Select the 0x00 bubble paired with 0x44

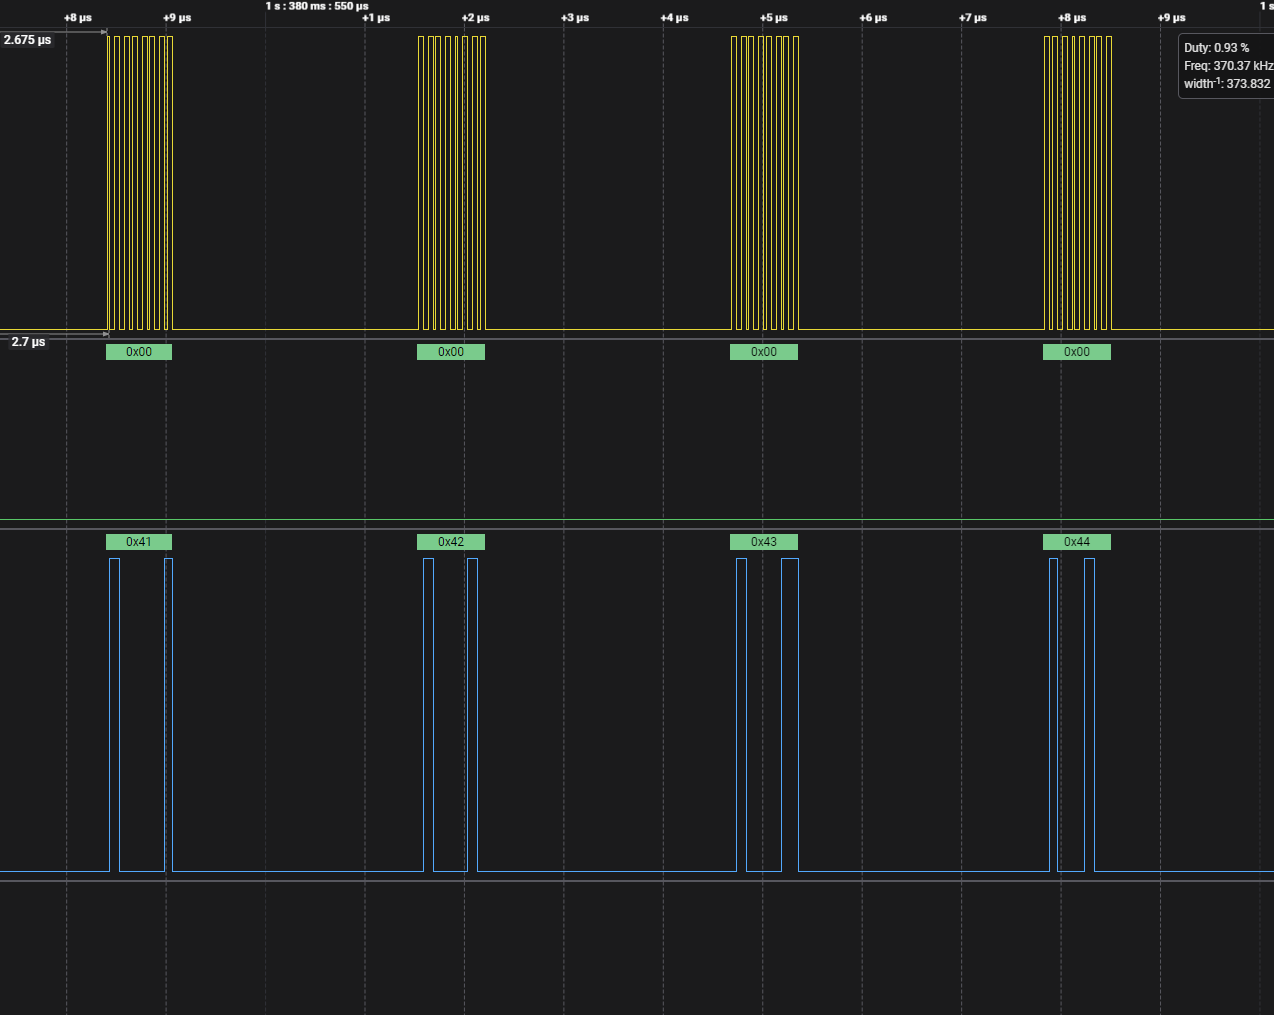(1077, 352)
